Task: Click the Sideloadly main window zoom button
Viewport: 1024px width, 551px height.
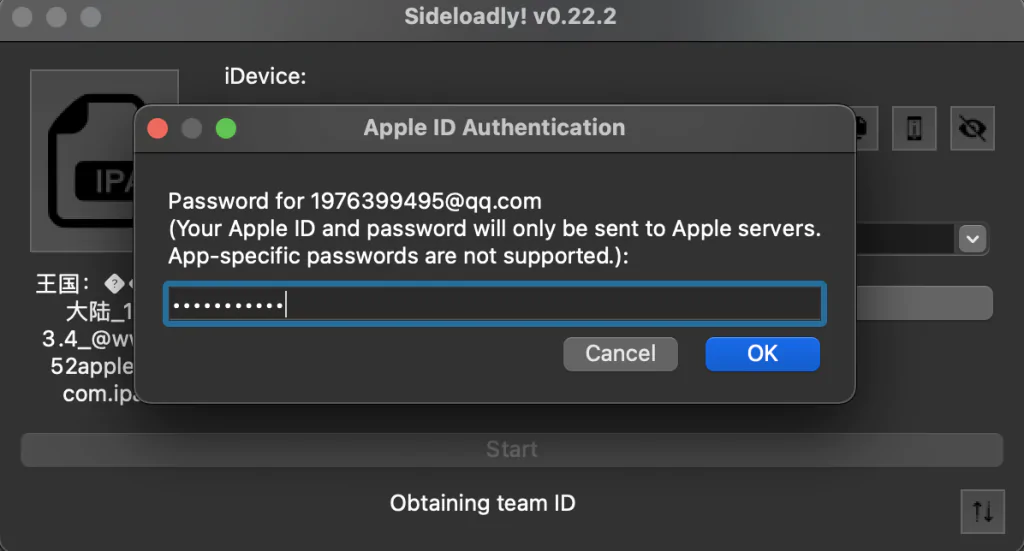Action: [x=91, y=16]
